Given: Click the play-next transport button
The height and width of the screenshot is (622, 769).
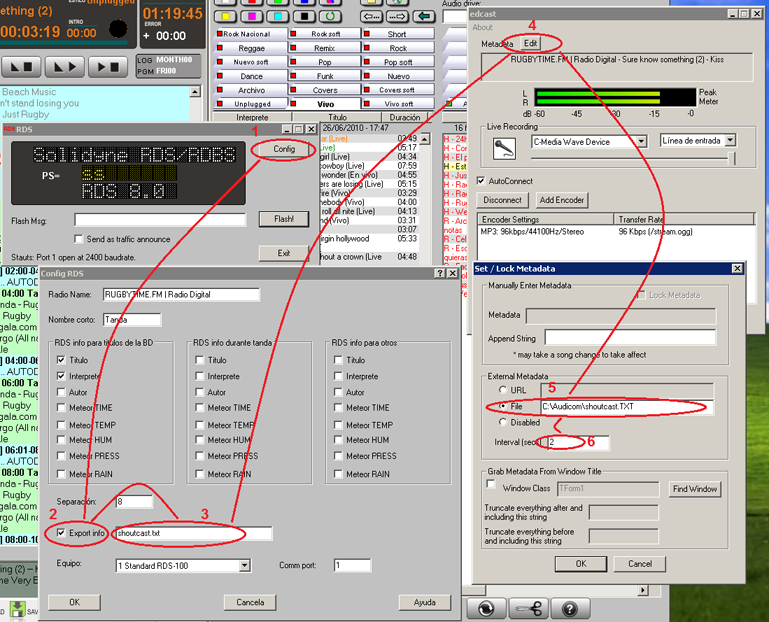Looking at the screenshot, I should pos(65,66).
